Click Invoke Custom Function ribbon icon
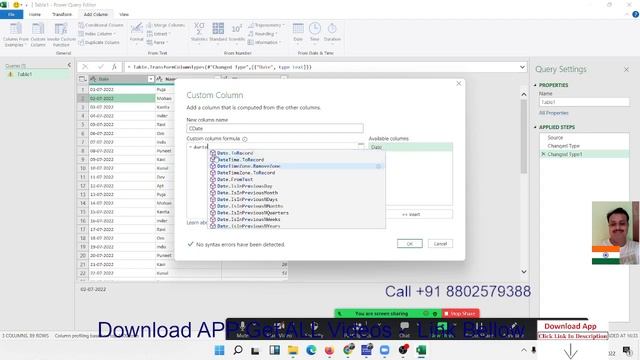This screenshot has width=640, height=360. [61, 34]
